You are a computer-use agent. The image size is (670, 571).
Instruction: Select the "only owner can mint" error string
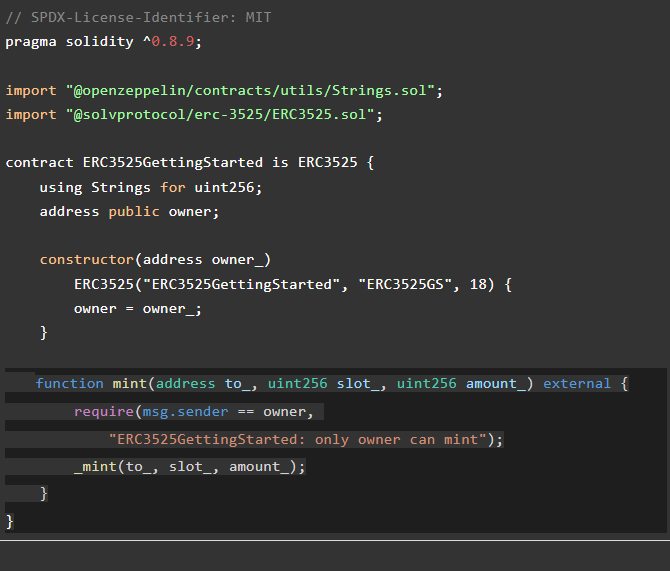(300, 440)
